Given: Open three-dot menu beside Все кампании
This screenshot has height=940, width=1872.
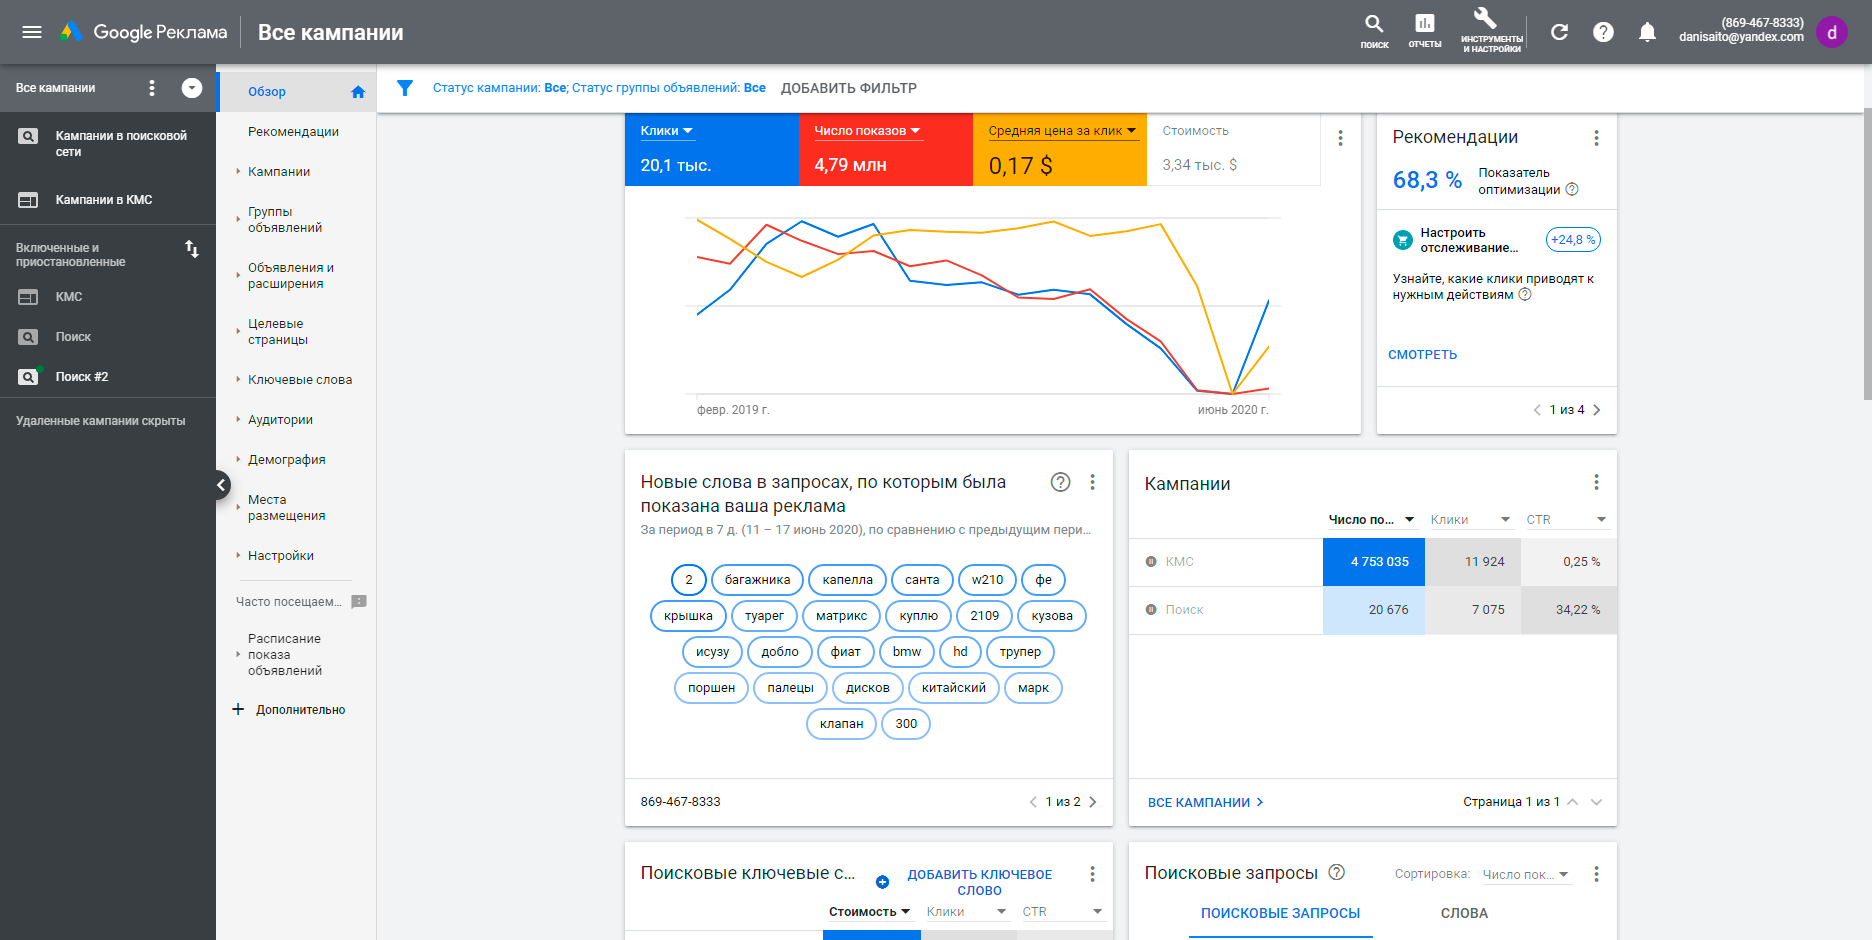Looking at the screenshot, I should click(152, 88).
